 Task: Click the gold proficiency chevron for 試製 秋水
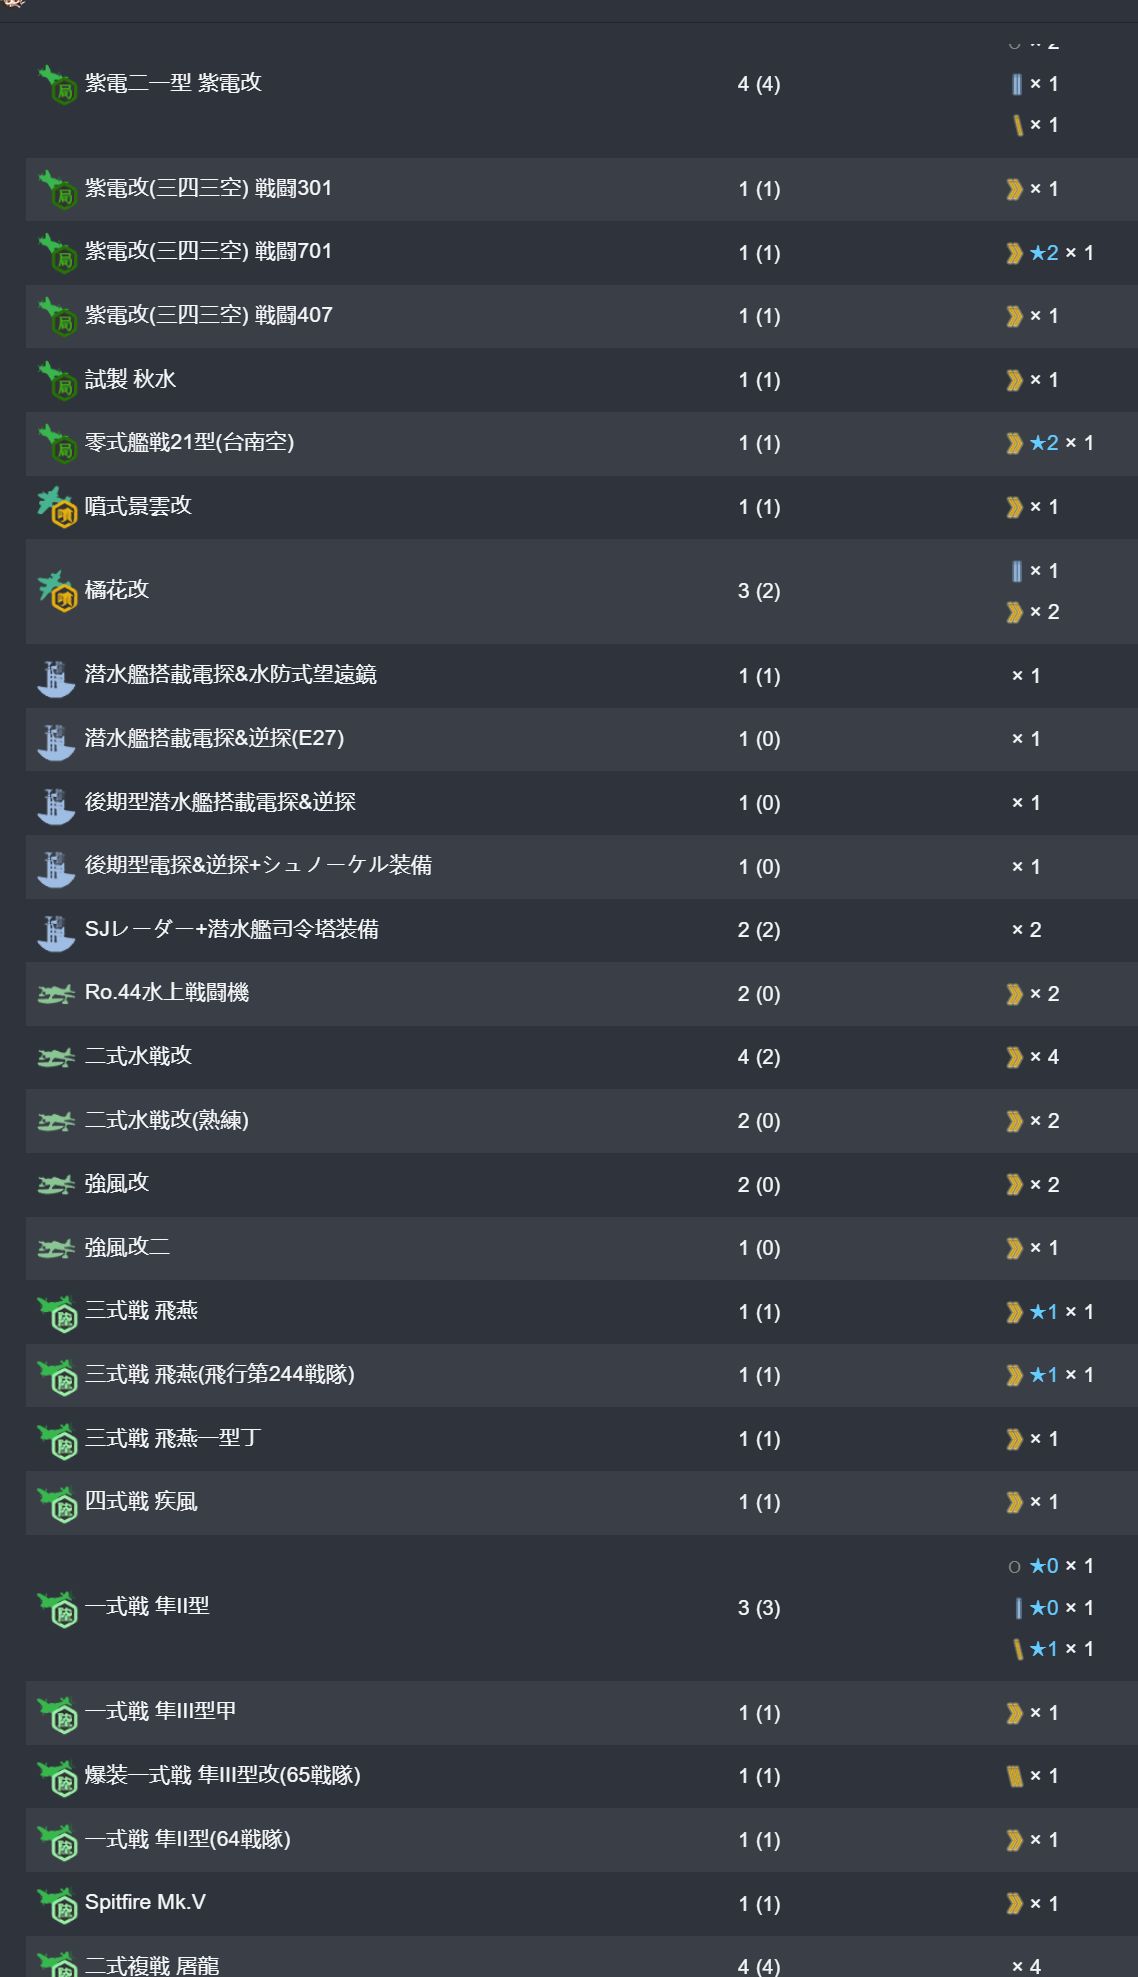point(1014,380)
